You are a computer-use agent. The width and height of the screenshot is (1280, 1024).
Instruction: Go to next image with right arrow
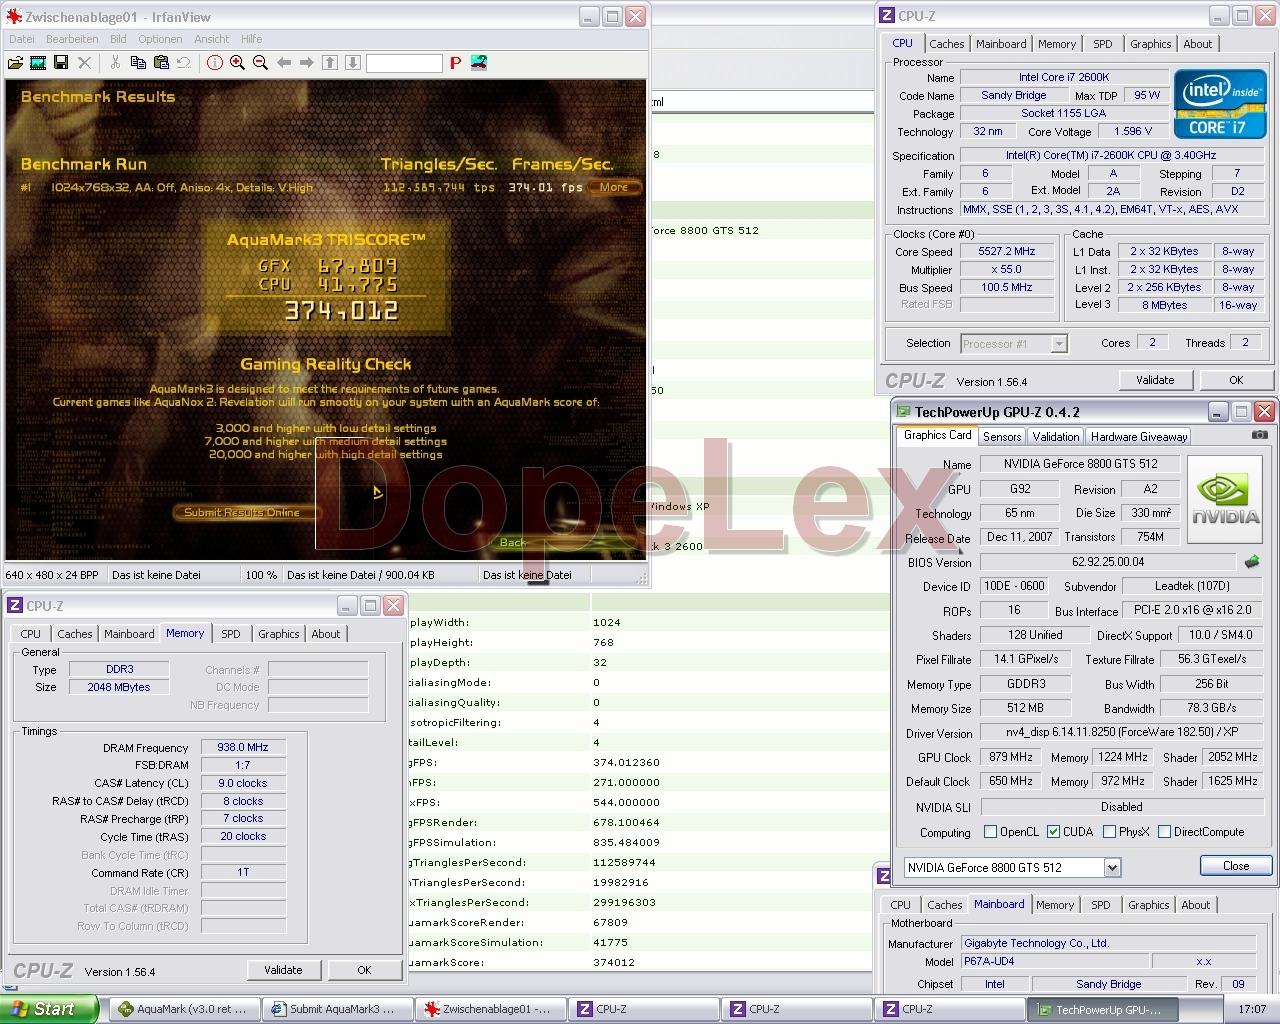pos(307,63)
